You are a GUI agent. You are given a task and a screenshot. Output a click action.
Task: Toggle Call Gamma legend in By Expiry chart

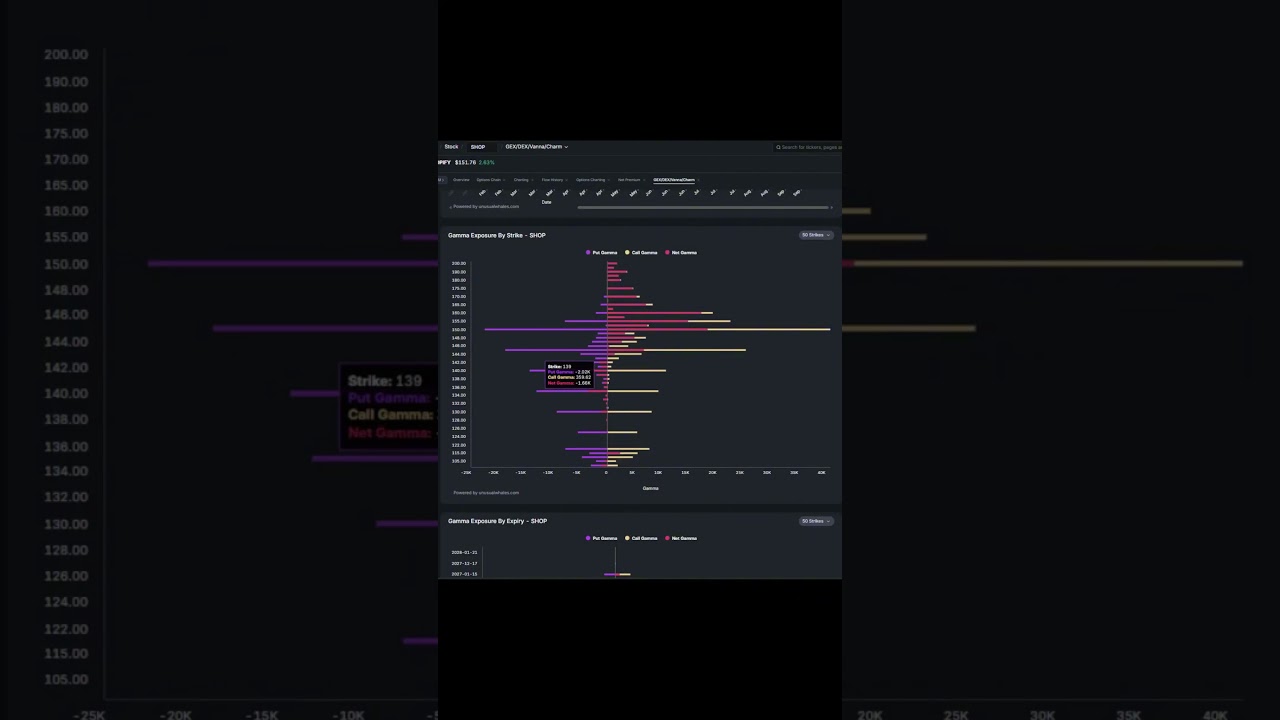coord(642,538)
